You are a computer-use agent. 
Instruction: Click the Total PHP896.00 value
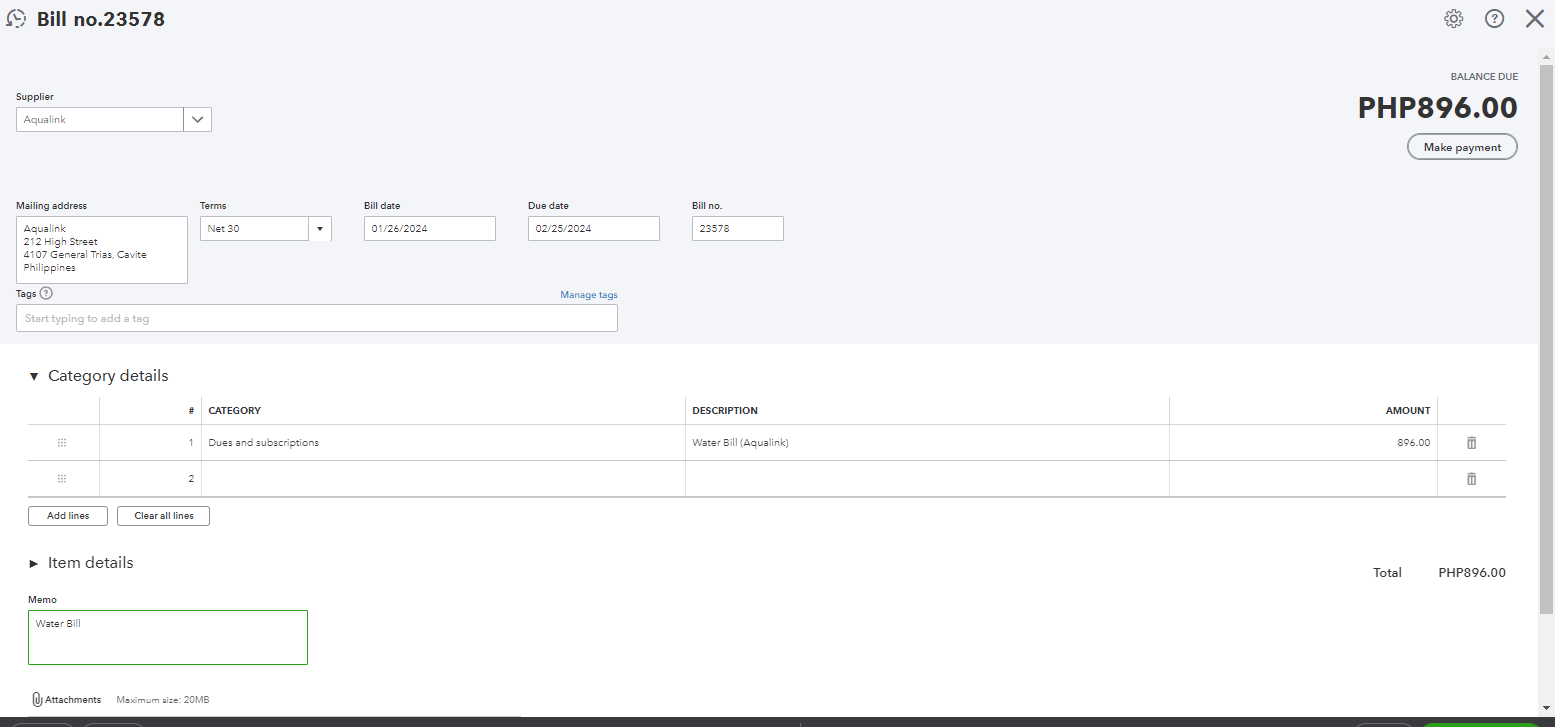point(1472,573)
